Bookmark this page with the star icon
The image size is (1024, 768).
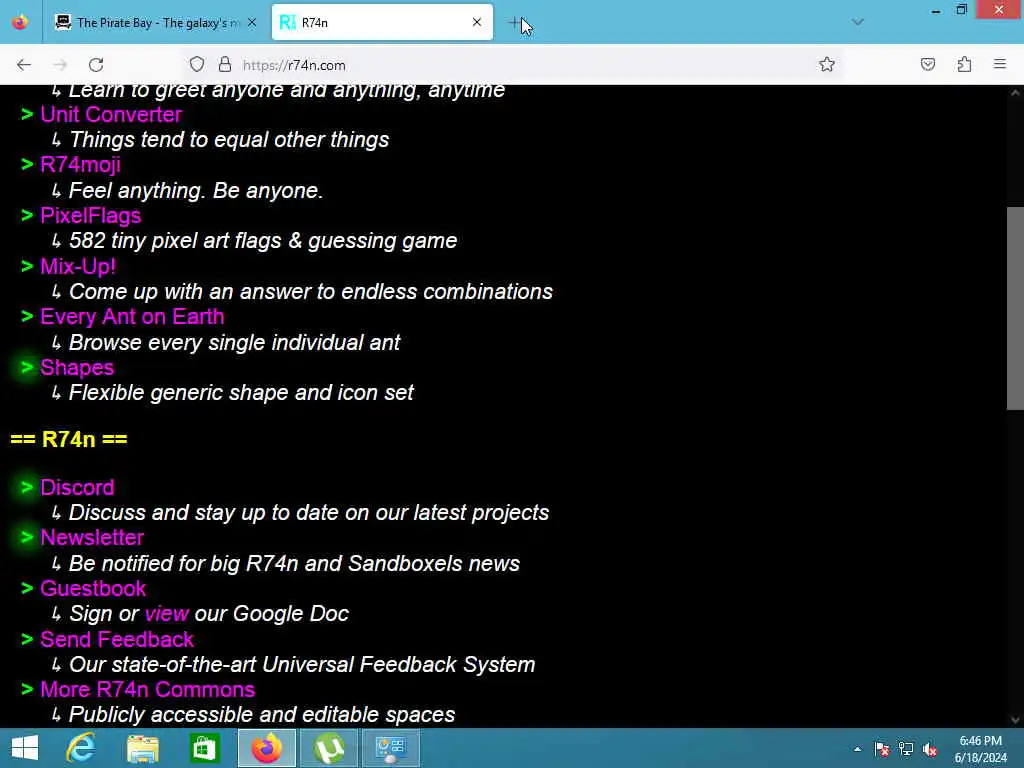(x=827, y=65)
